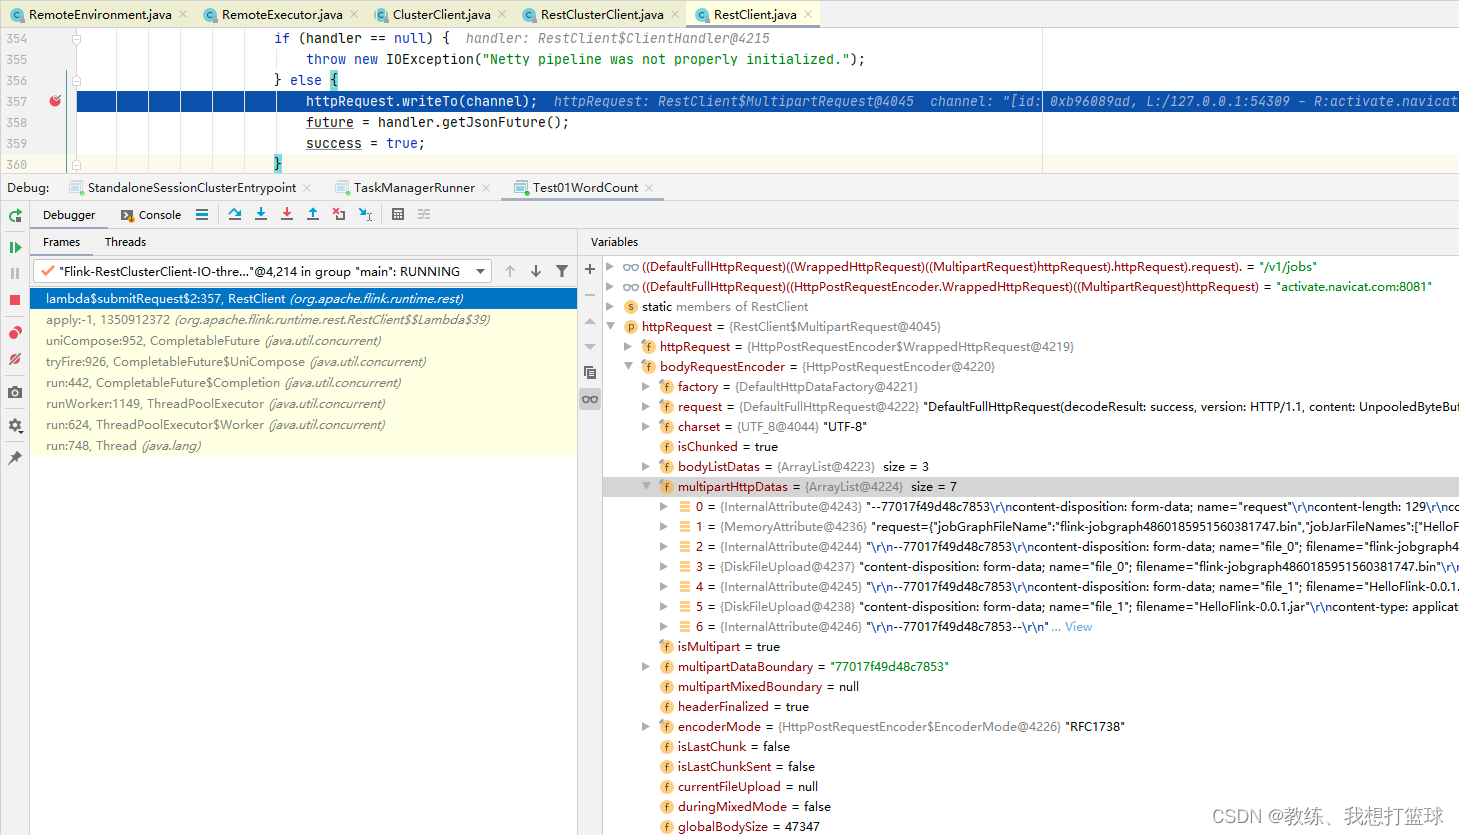The width and height of the screenshot is (1459, 835).
Task: Take a thread dump with the camera icon
Action: (15, 392)
